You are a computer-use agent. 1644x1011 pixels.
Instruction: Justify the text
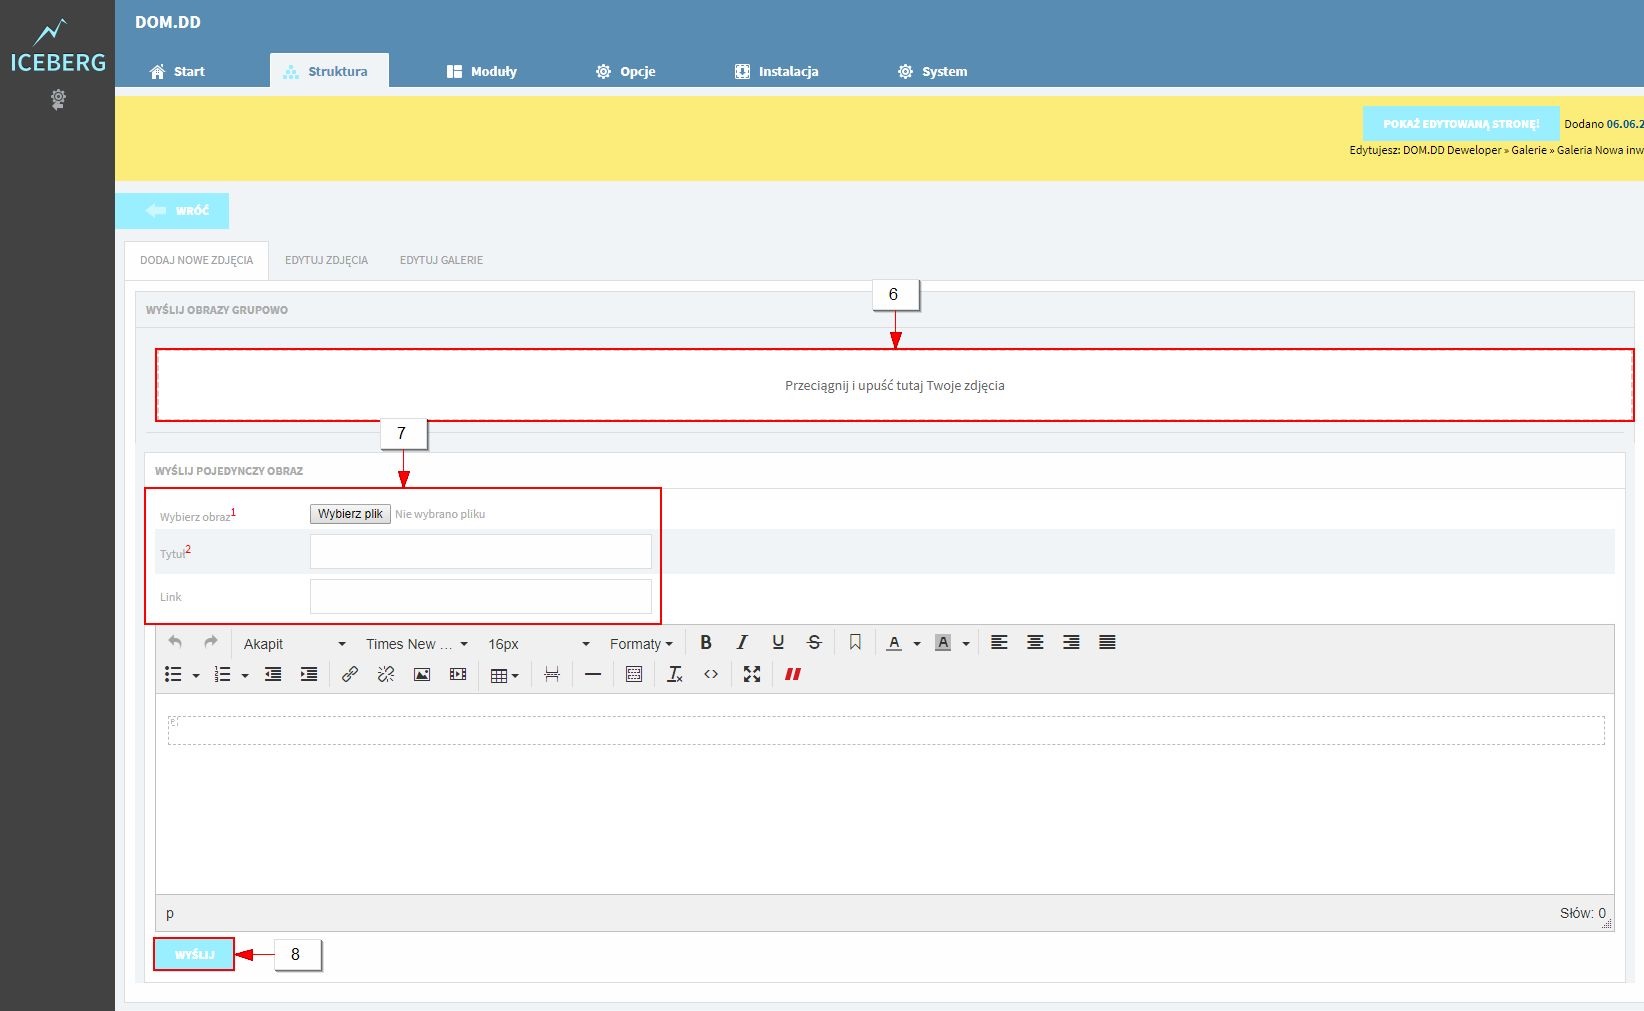tap(1107, 643)
